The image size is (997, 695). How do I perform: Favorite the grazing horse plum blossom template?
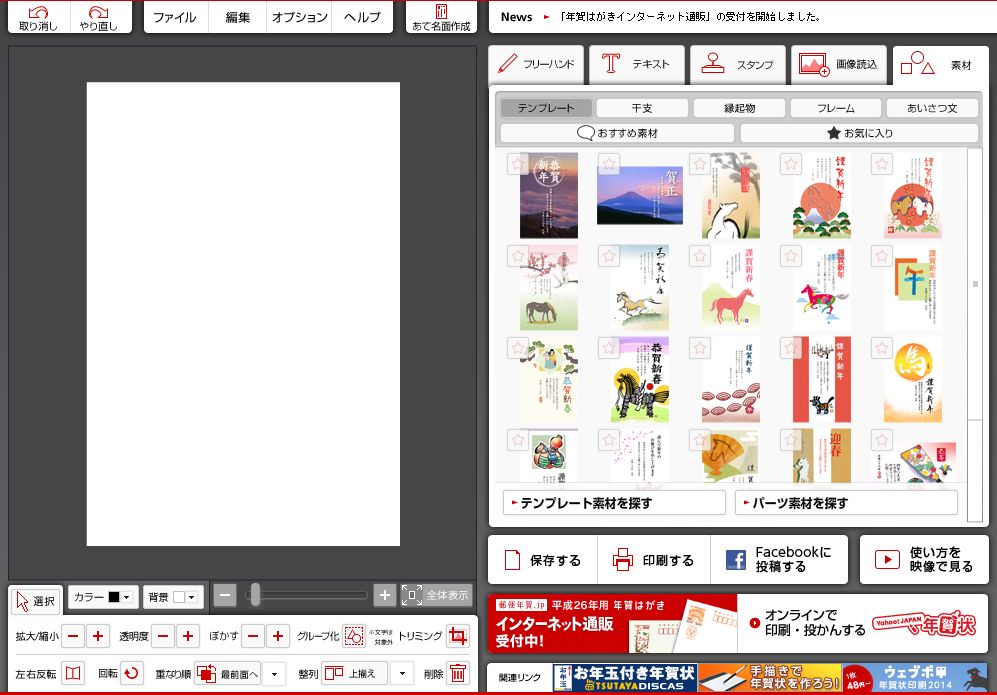(518, 256)
